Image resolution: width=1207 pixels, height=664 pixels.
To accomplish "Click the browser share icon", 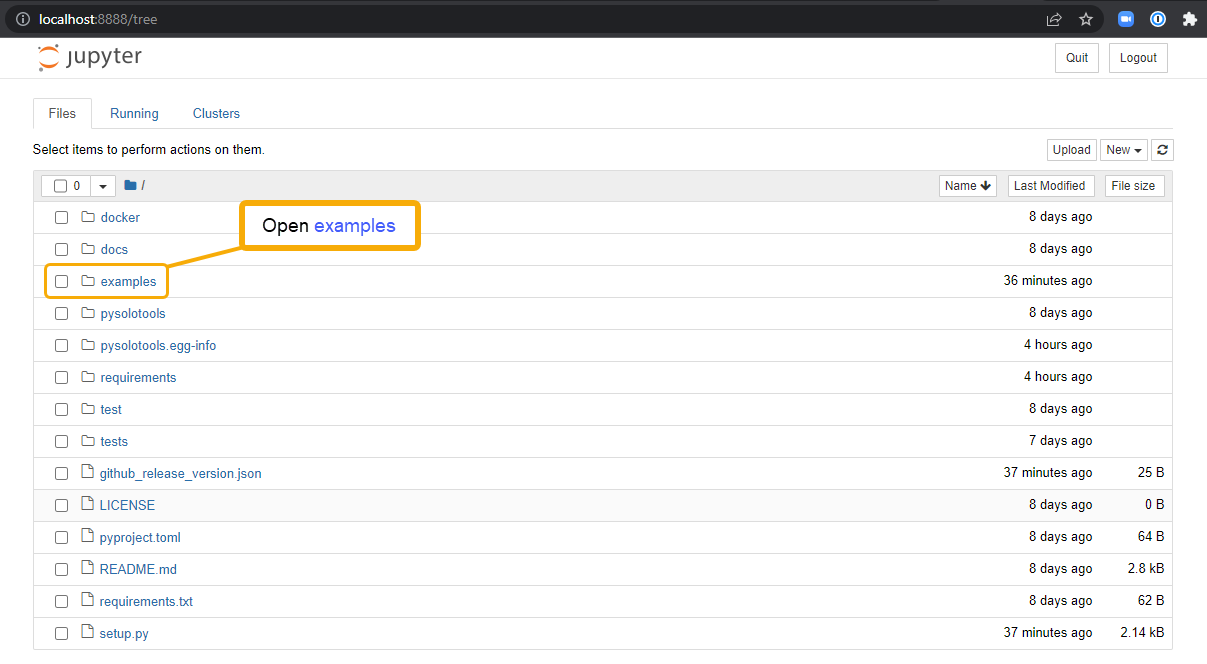I will click(x=1054, y=19).
